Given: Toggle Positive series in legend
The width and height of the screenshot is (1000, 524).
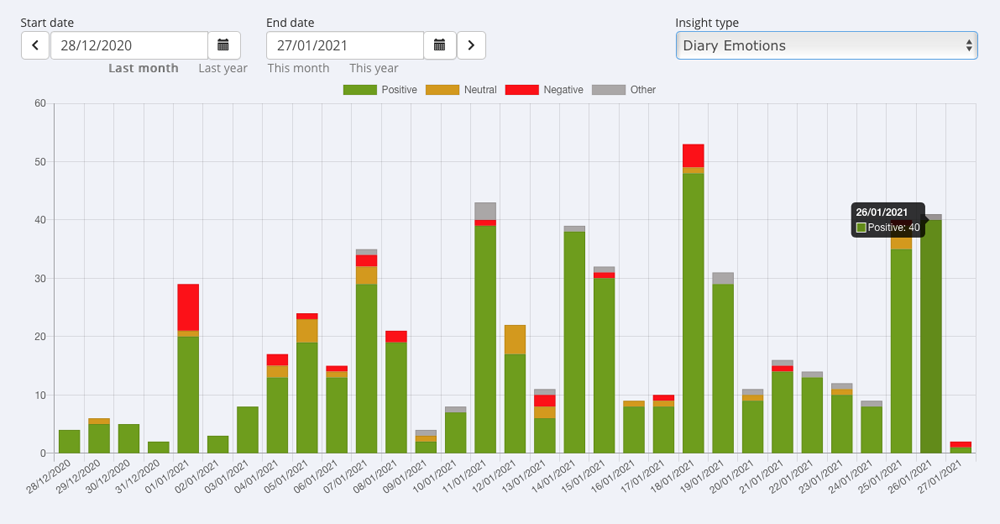Looking at the screenshot, I should pyautogui.click(x=380, y=90).
